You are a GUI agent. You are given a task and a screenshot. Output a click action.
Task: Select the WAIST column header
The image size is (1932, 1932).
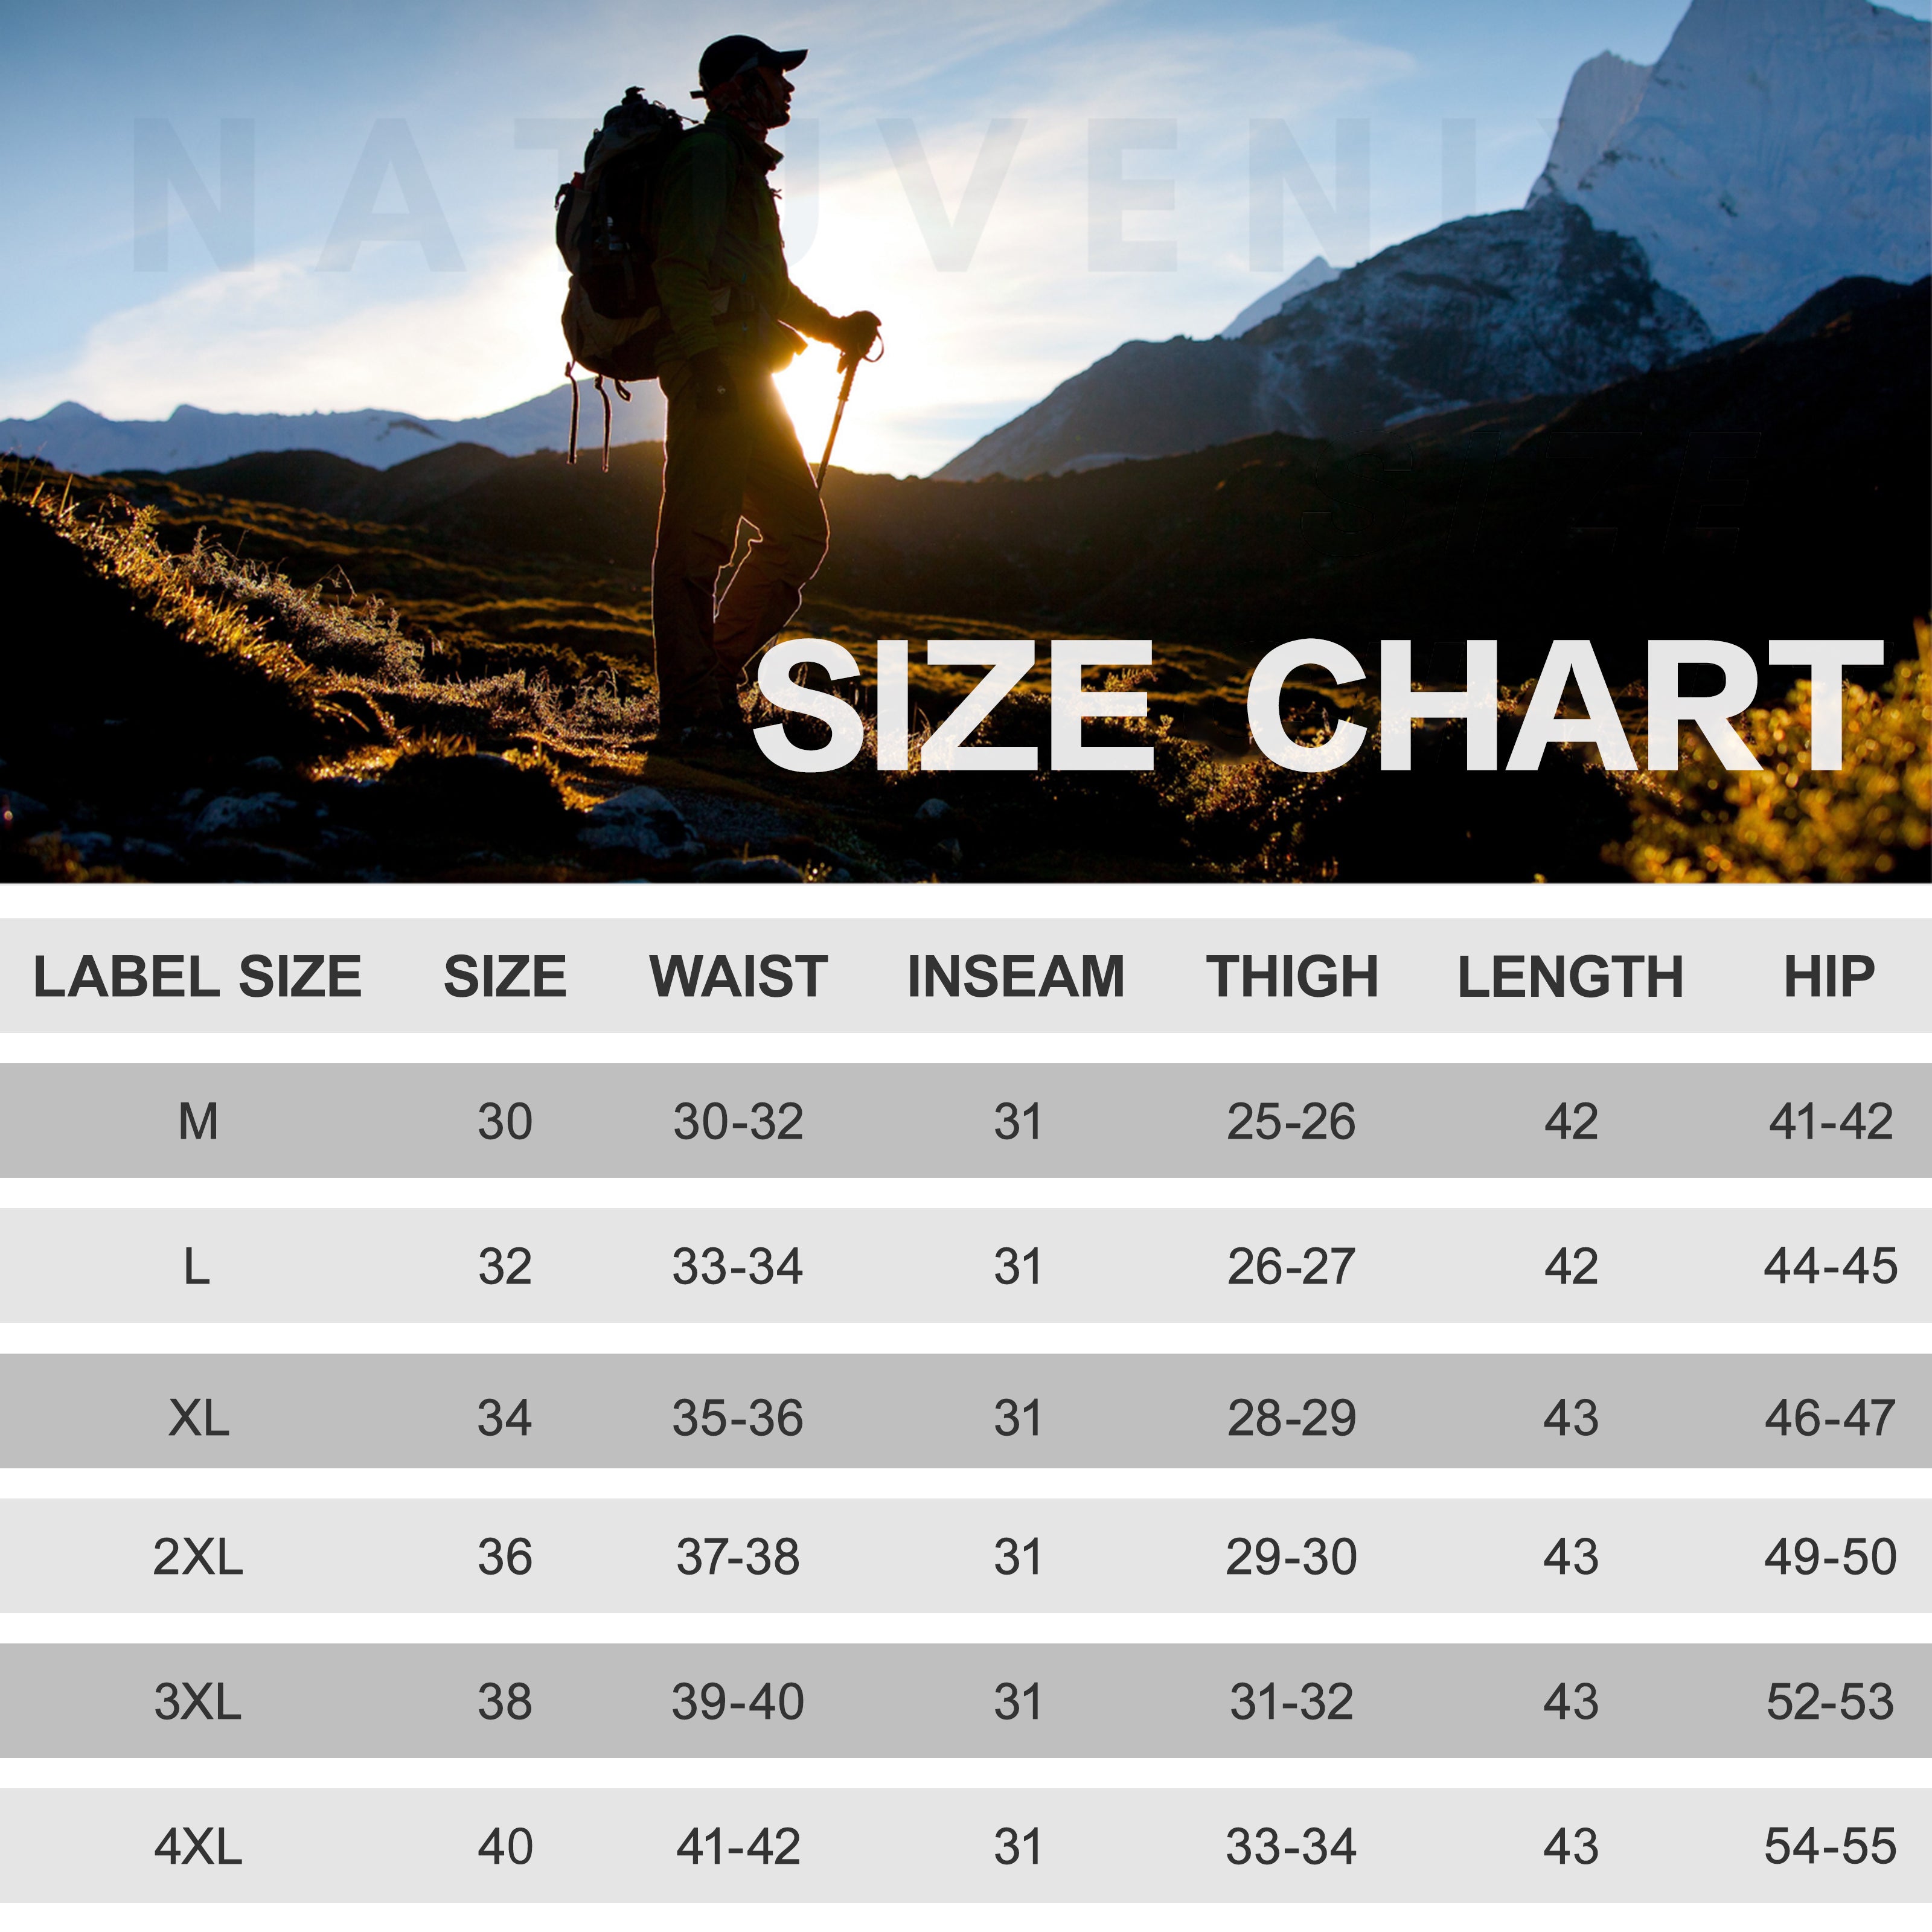pyautogui.click(x=738, y=976)
